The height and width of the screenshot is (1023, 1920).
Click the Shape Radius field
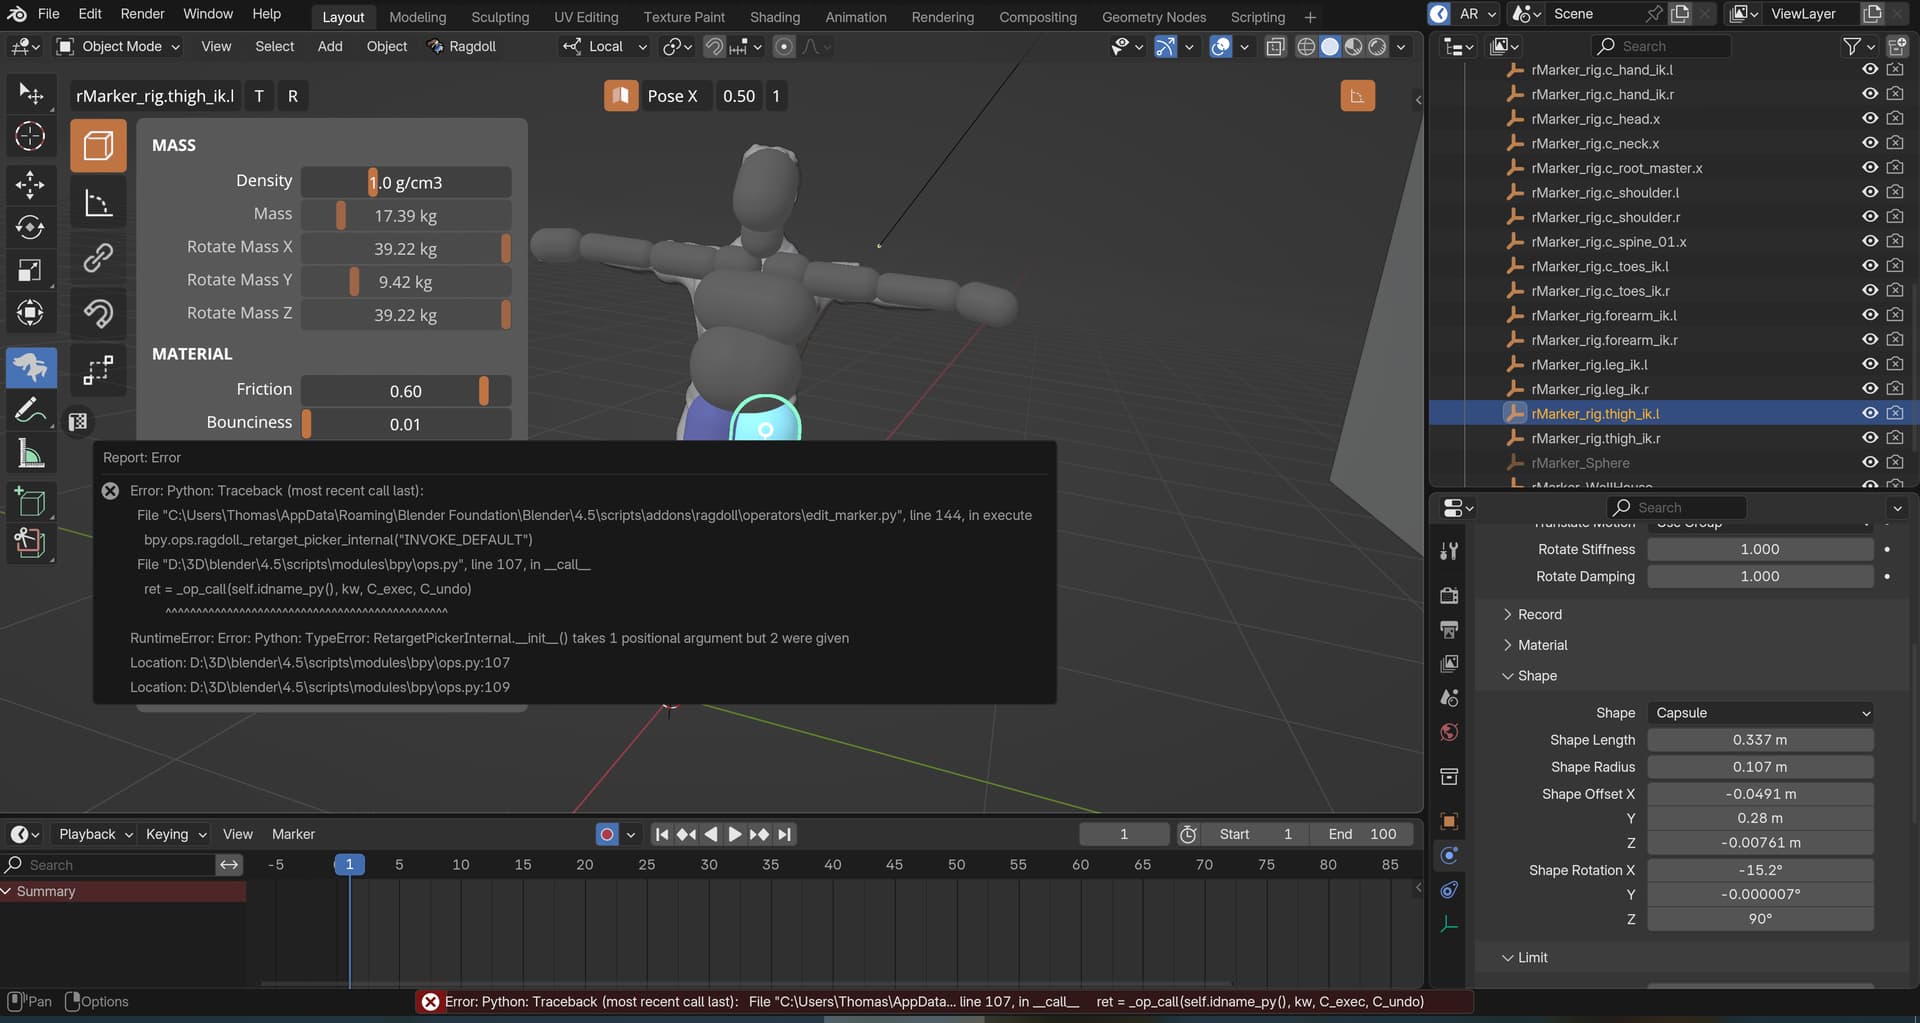1759,767
